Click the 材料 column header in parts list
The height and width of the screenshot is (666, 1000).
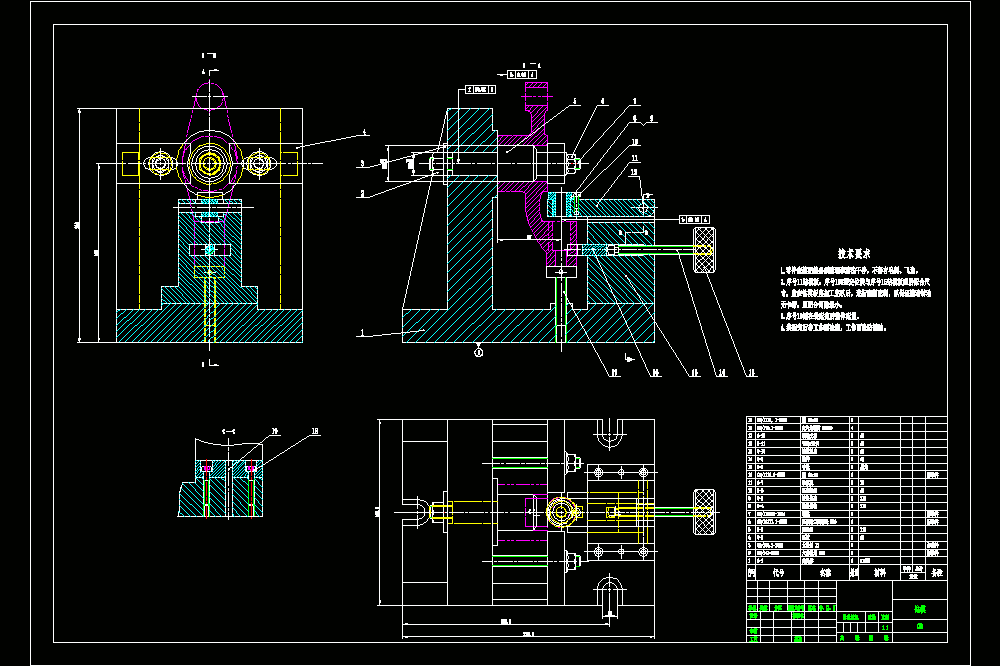tap(879, 573)
